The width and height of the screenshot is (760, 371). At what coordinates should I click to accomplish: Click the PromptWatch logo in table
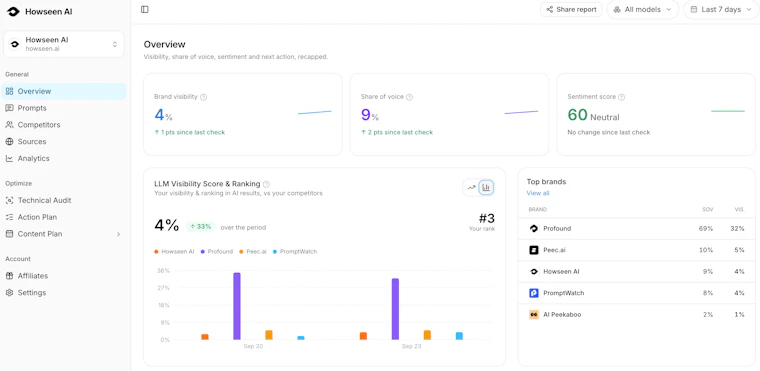(x=534, y=293)
